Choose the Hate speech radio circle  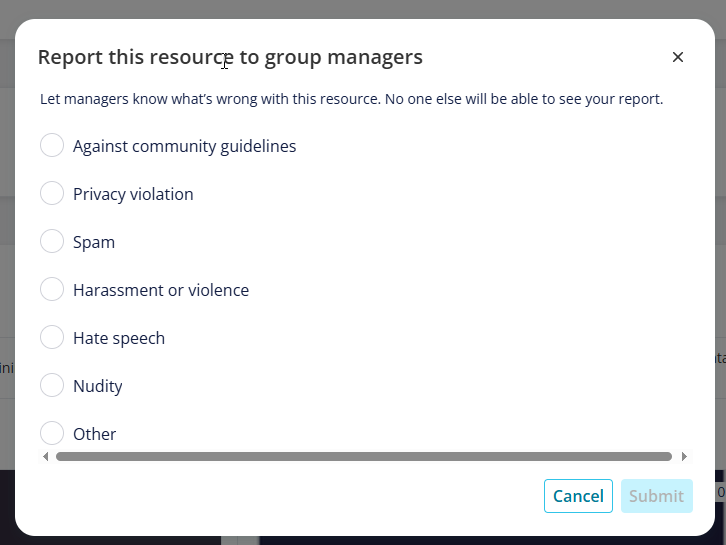(x=52, y=337)
